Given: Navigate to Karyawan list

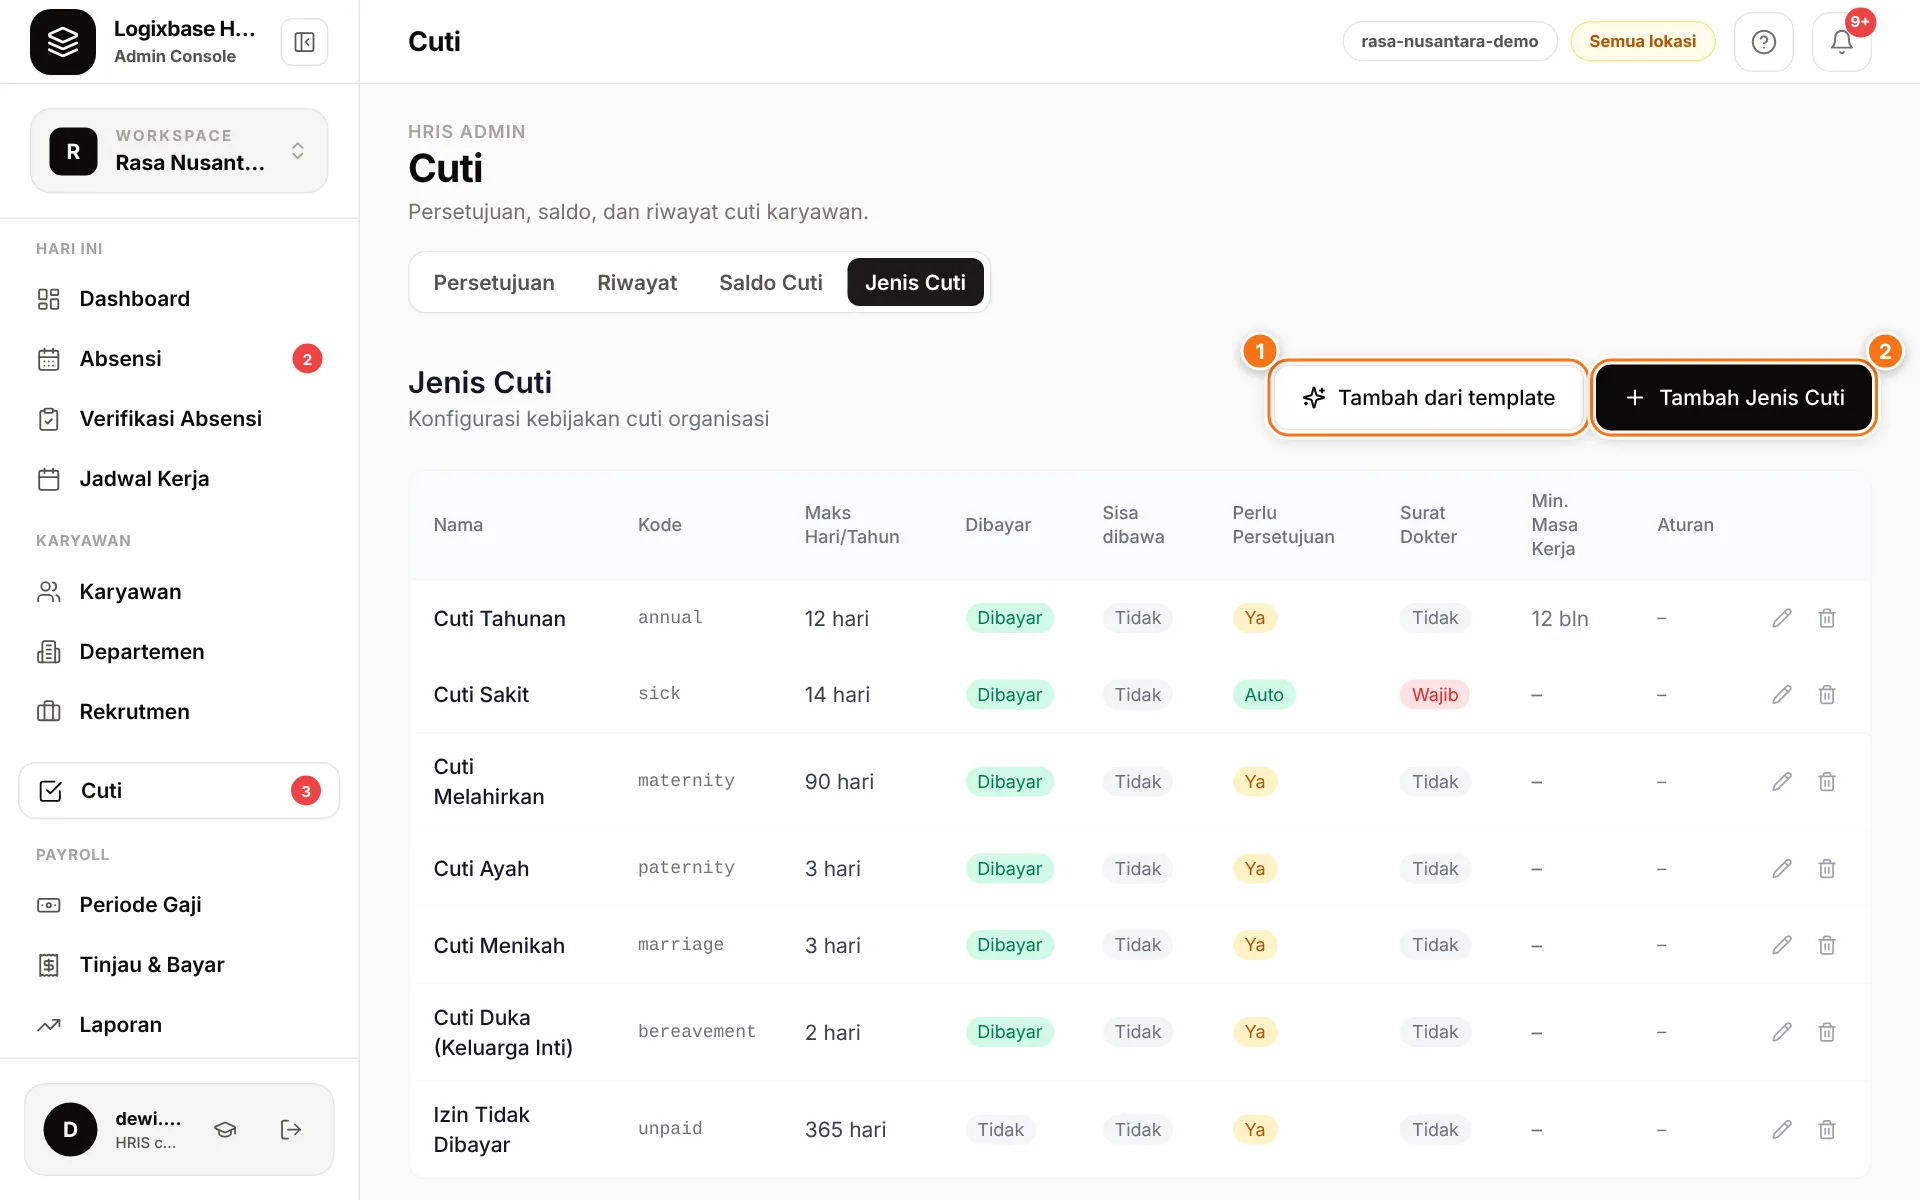Looking at the screenshot, I should (x=179, y=592).
